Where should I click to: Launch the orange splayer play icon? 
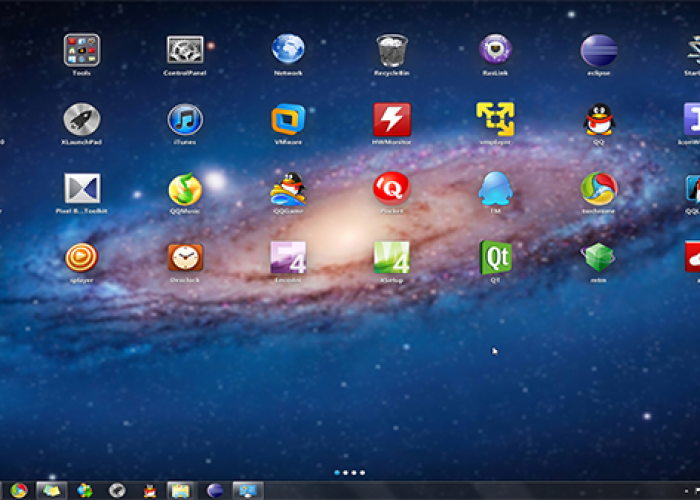click(82, 258)
